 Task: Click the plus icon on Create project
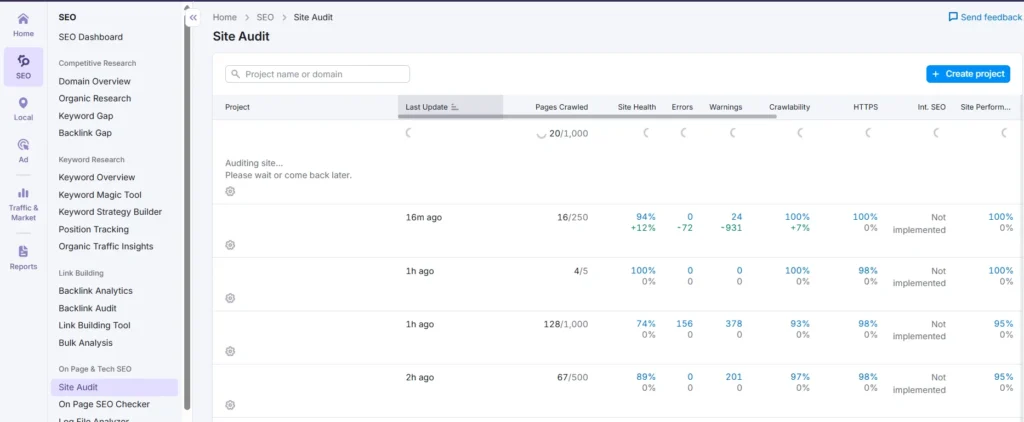[x=936, y=74]
